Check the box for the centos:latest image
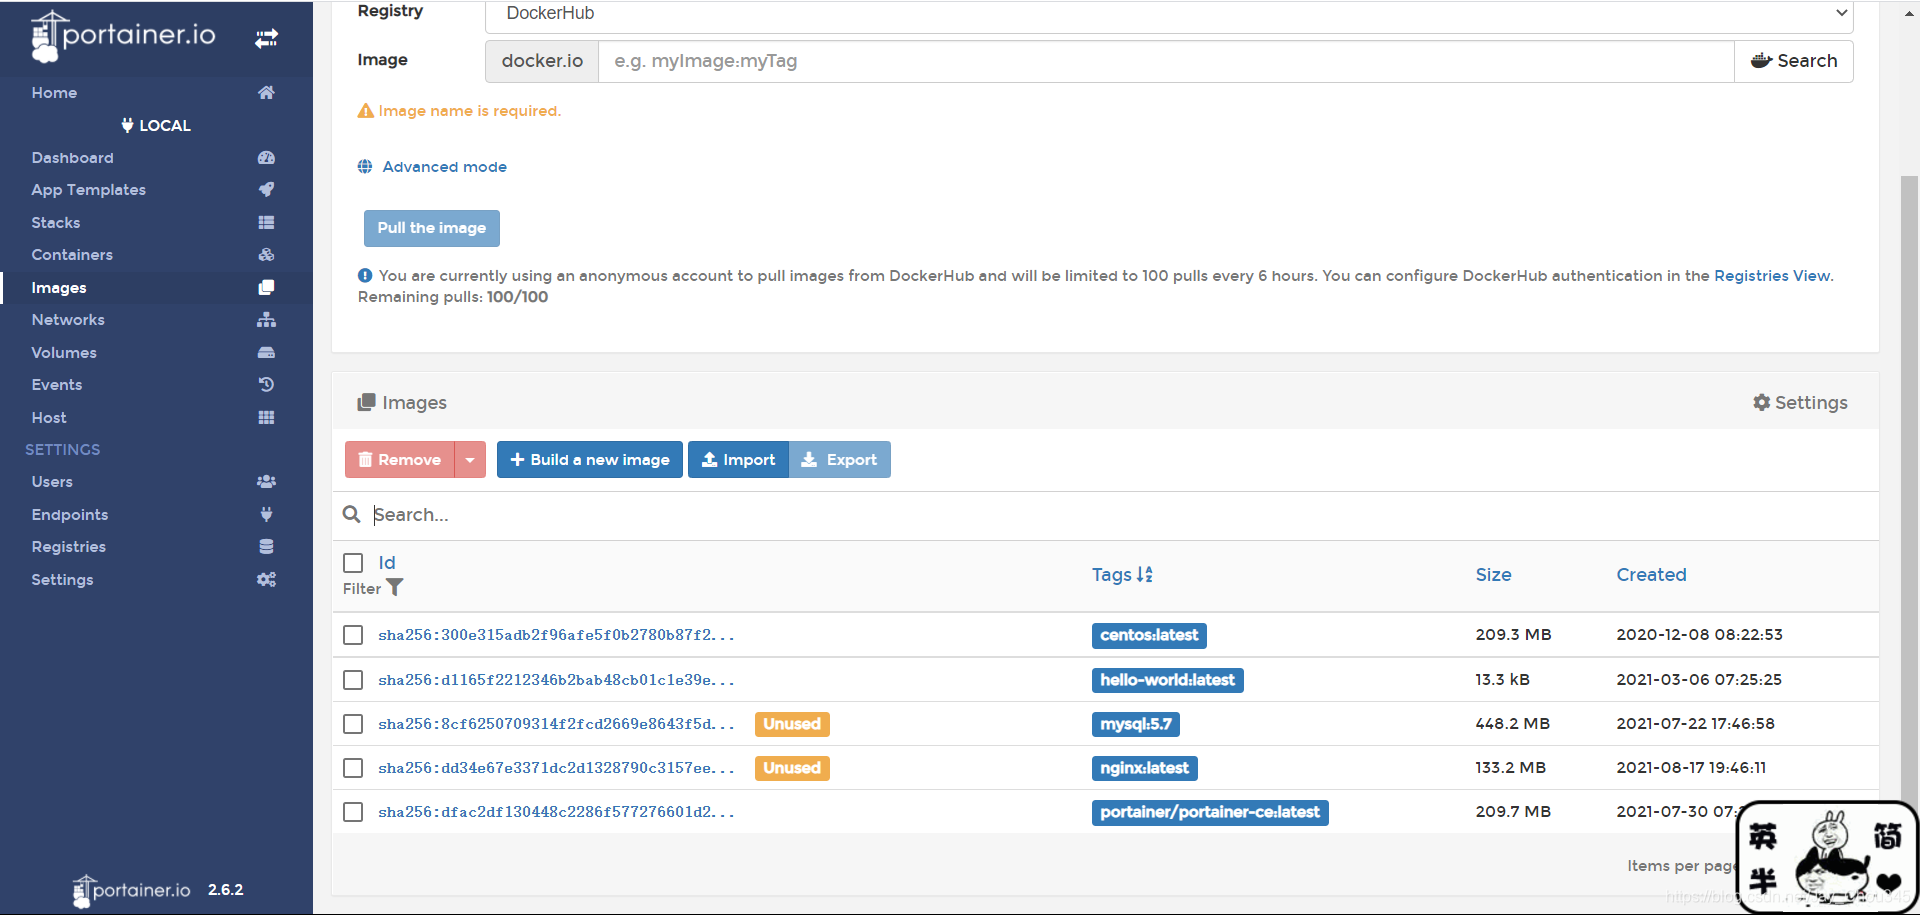Image resolution: width=1920 pixels, height=915 pixels. point(353,635)
